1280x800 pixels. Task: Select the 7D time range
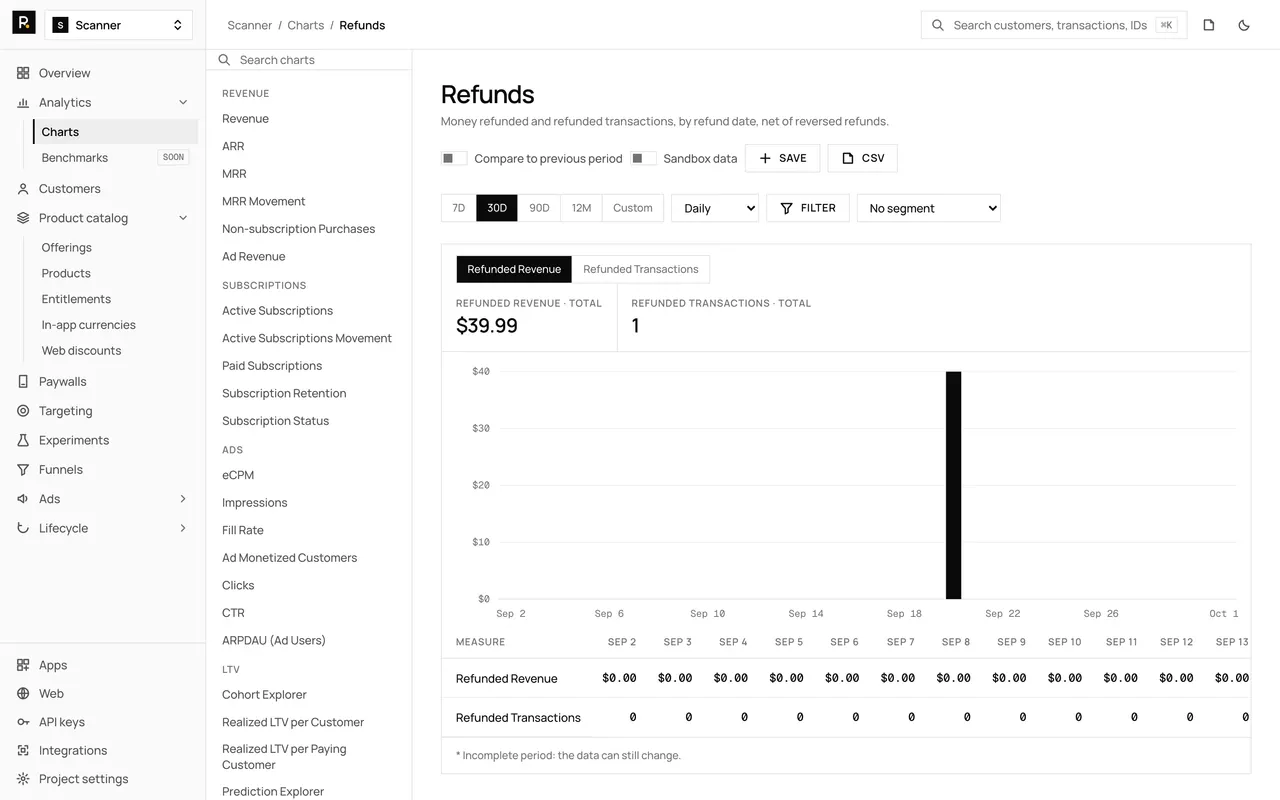coord(459,208)
